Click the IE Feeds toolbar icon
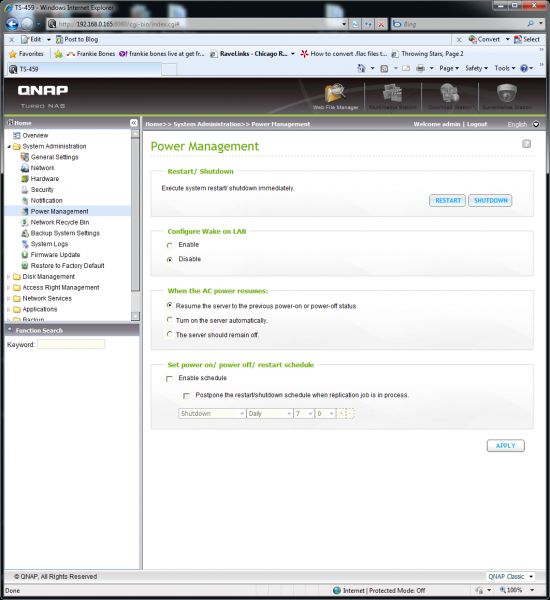This screenshot has width=550, height=600. coord(384,68)
